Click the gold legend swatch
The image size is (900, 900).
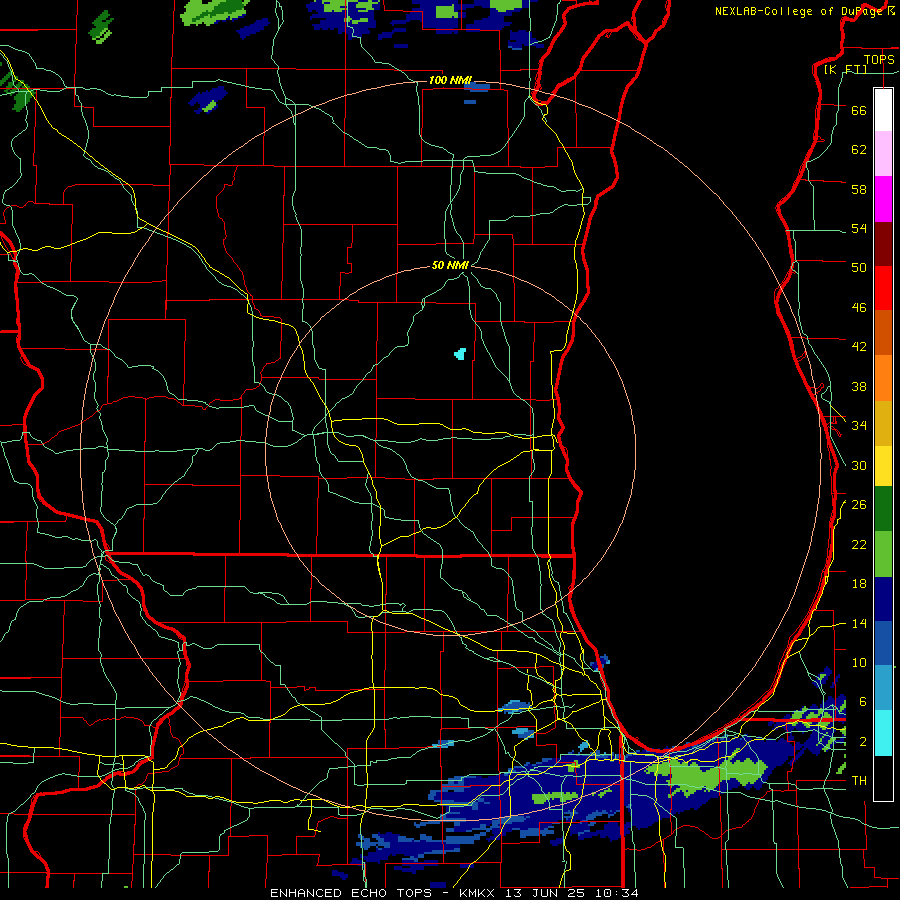point(883,424)
